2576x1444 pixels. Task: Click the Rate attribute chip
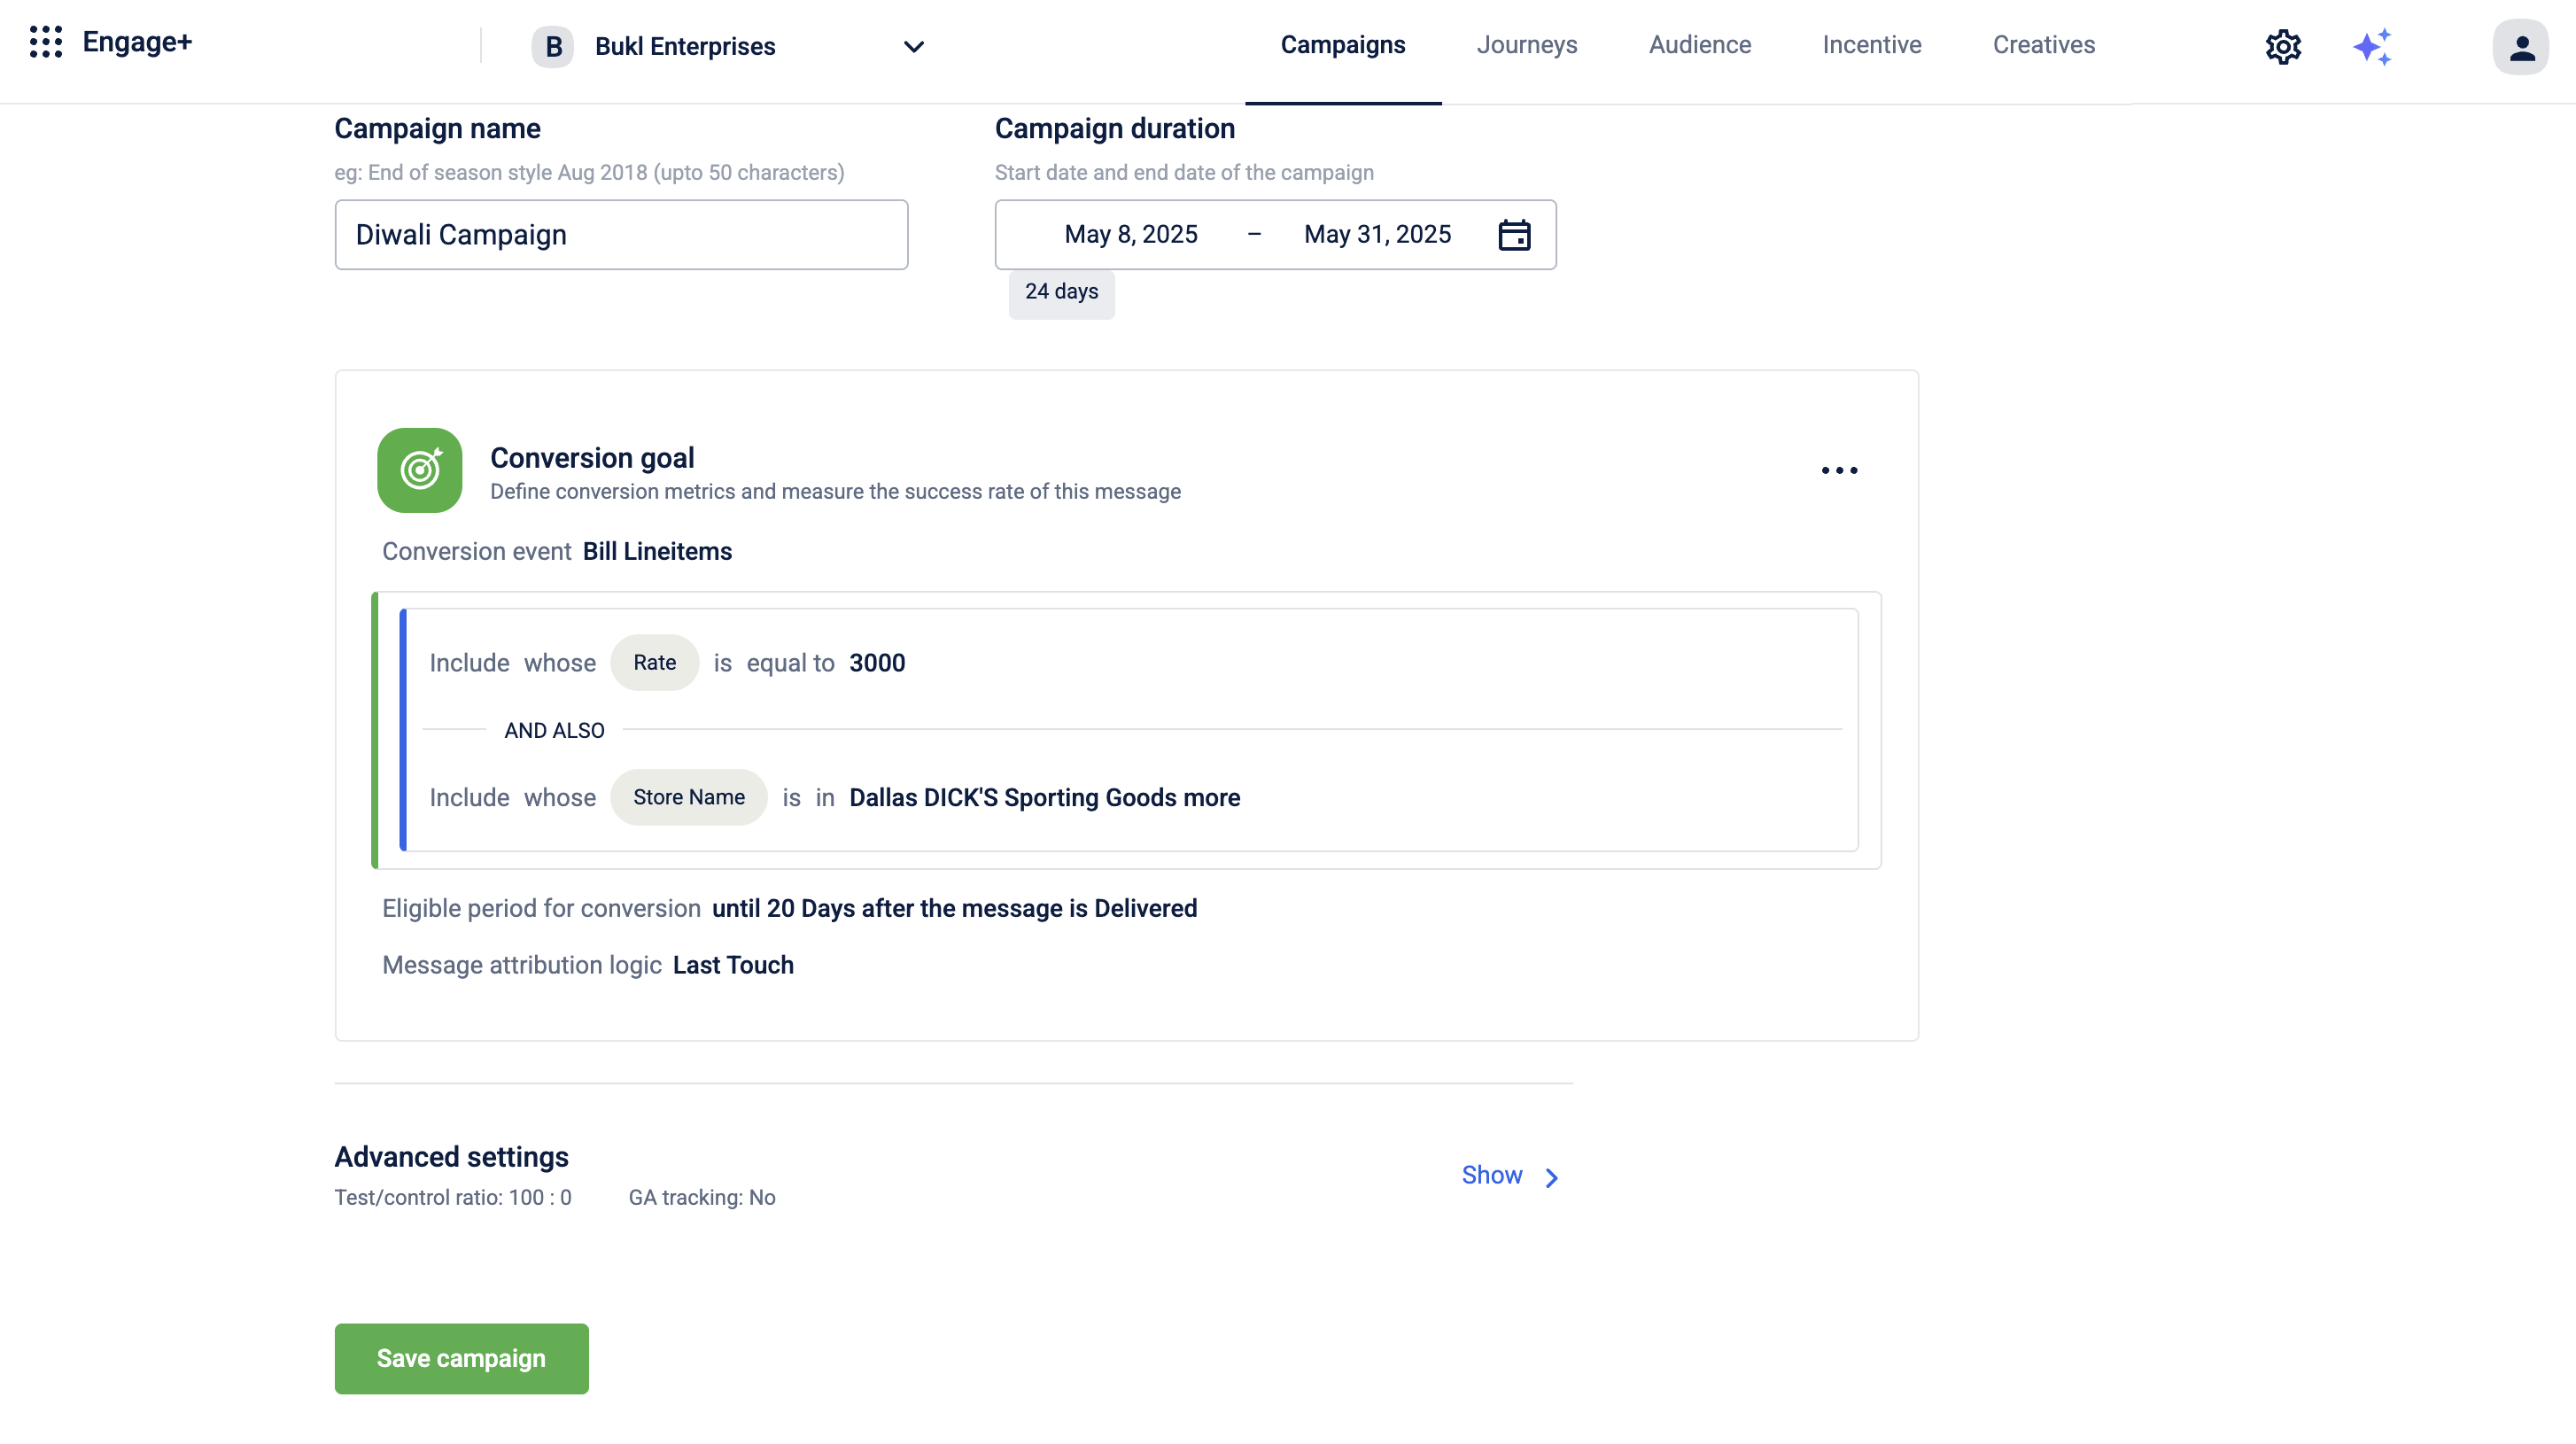pos(654,662)
